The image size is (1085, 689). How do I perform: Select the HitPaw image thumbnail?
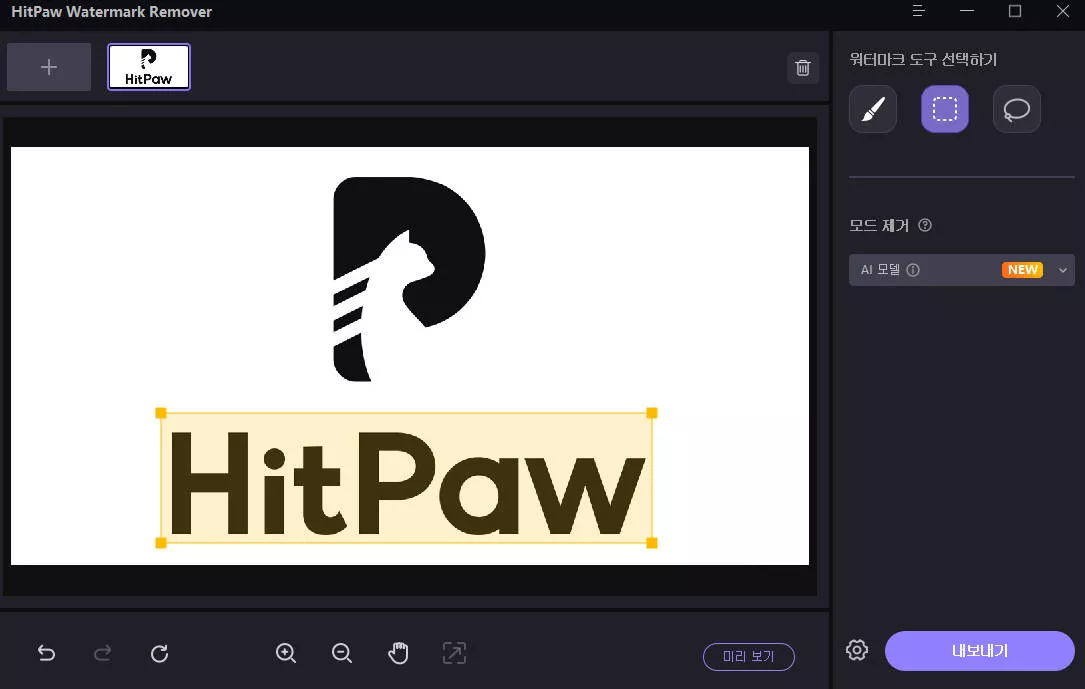tap(148, 66)
